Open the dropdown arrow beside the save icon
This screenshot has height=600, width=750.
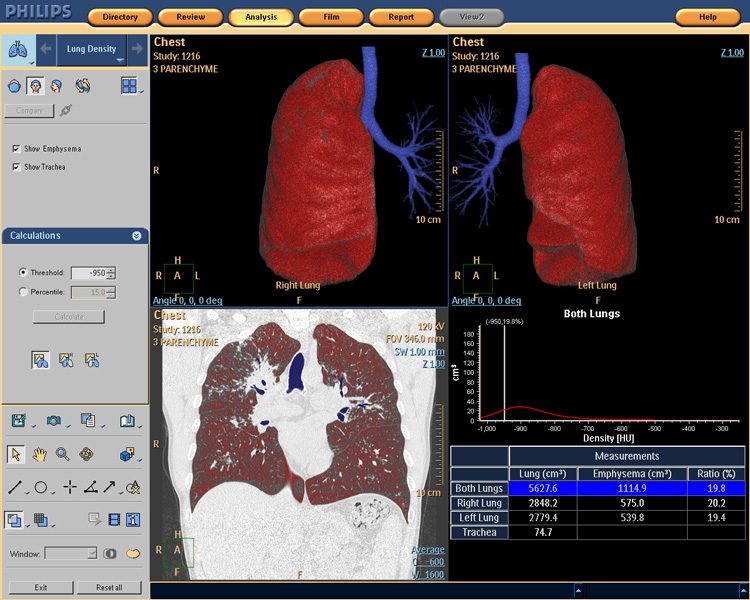[x=33, y=425]
